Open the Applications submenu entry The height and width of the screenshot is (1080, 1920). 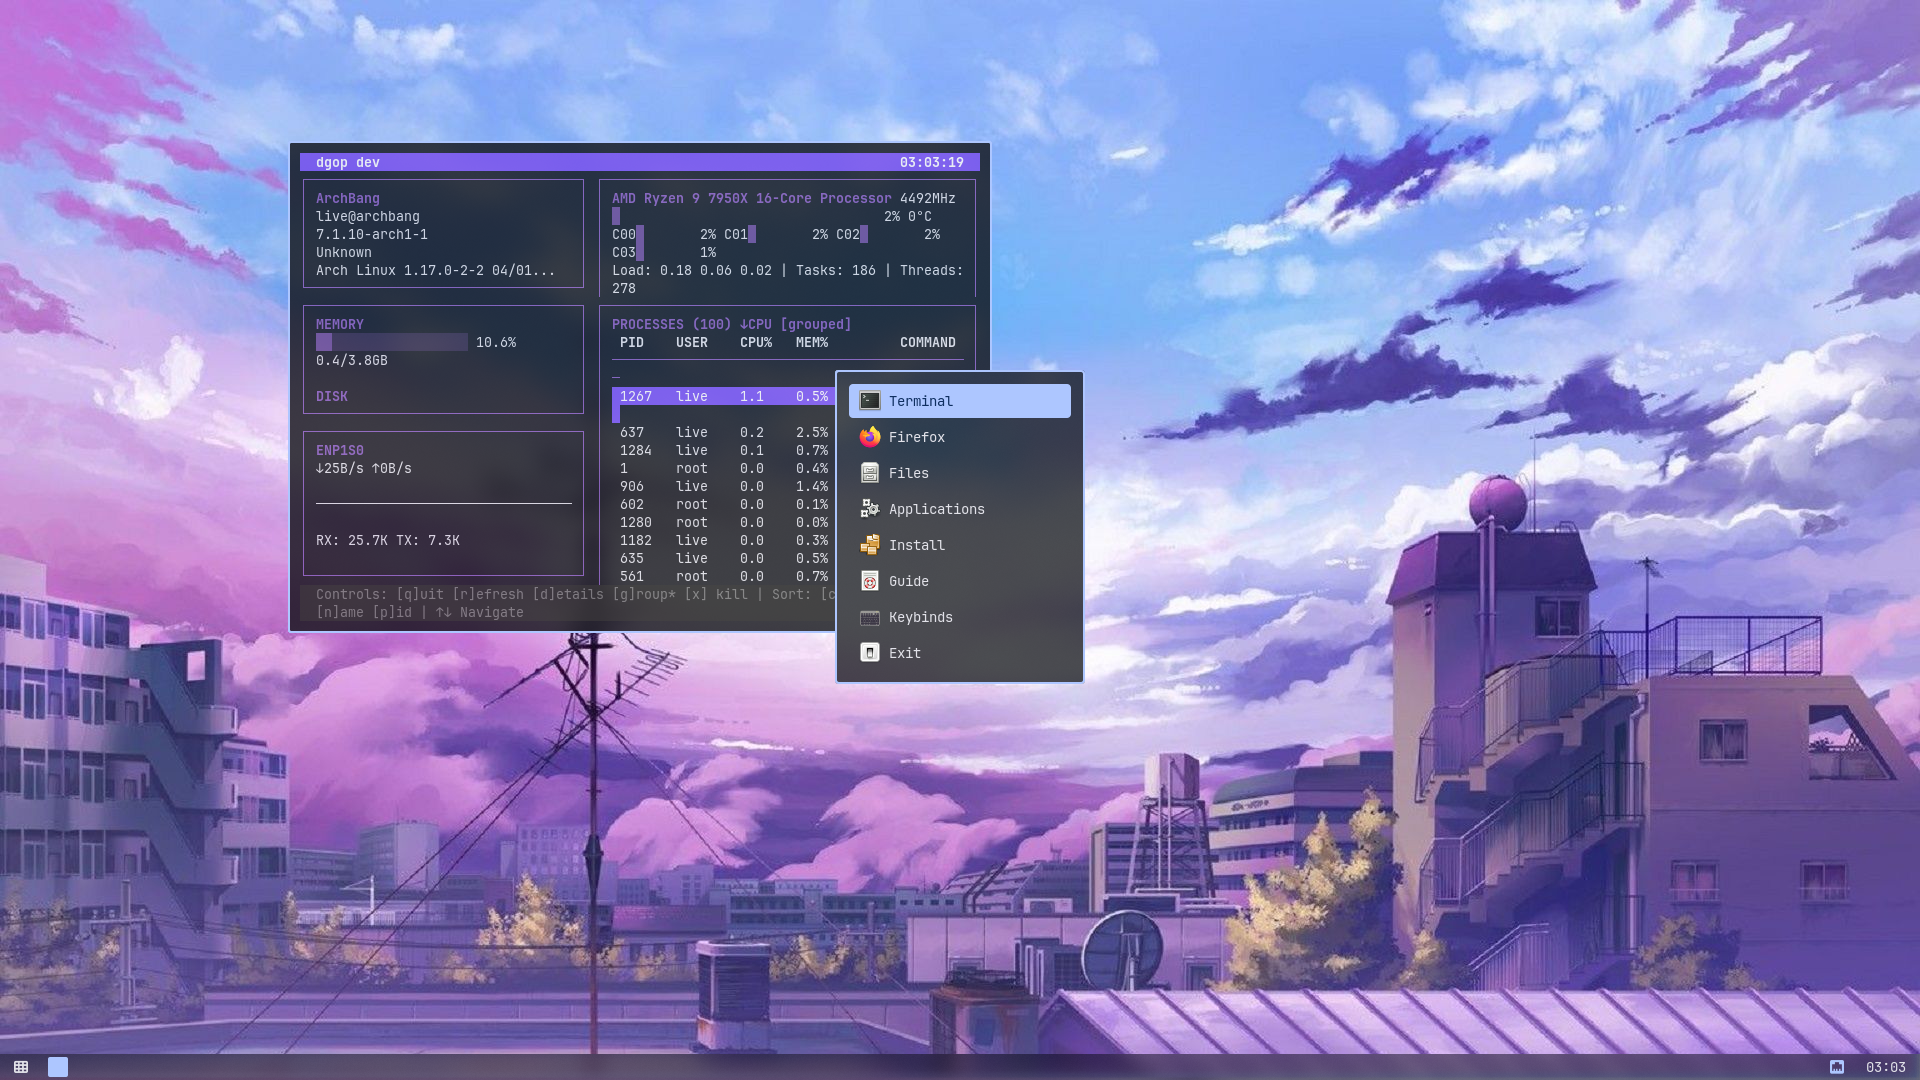(959, 509)
